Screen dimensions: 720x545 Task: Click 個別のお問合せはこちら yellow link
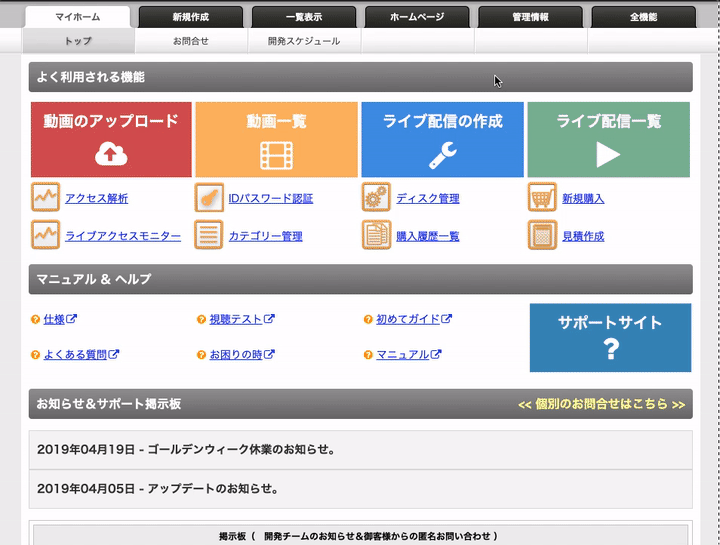[602, 404]
